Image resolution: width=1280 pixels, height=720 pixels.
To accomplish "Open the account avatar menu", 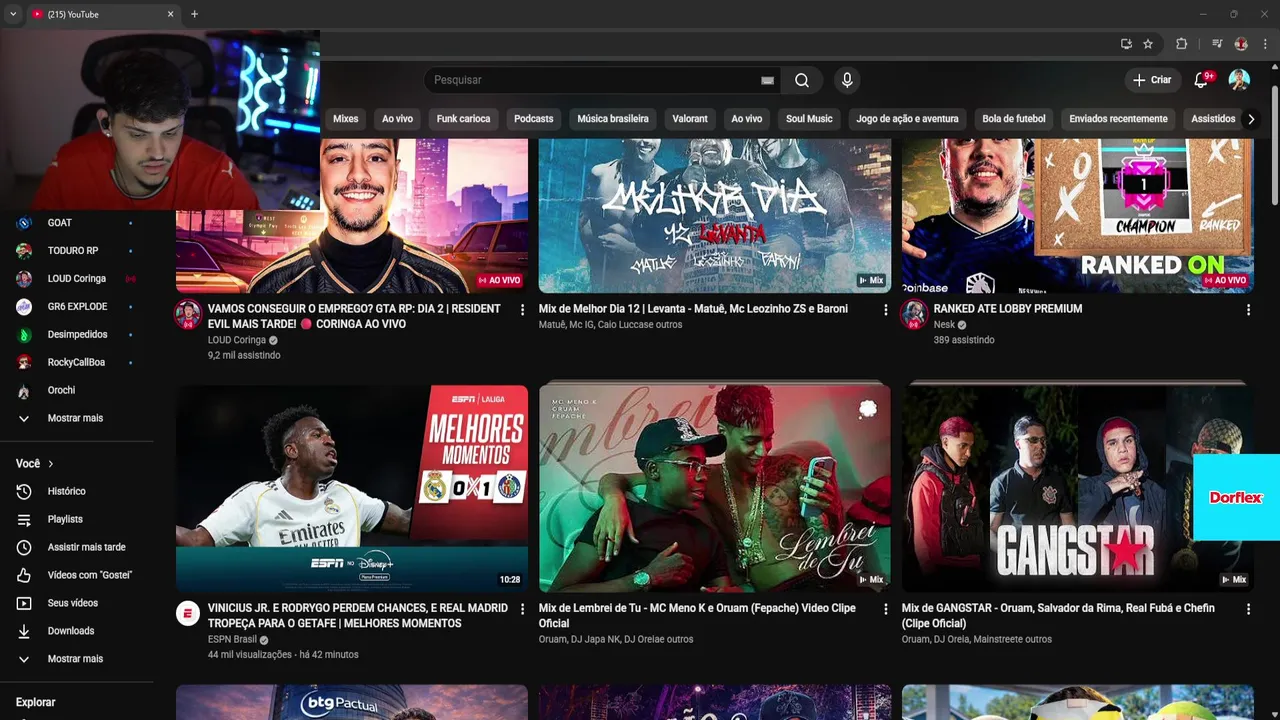I will click(x=1239, y=80).
